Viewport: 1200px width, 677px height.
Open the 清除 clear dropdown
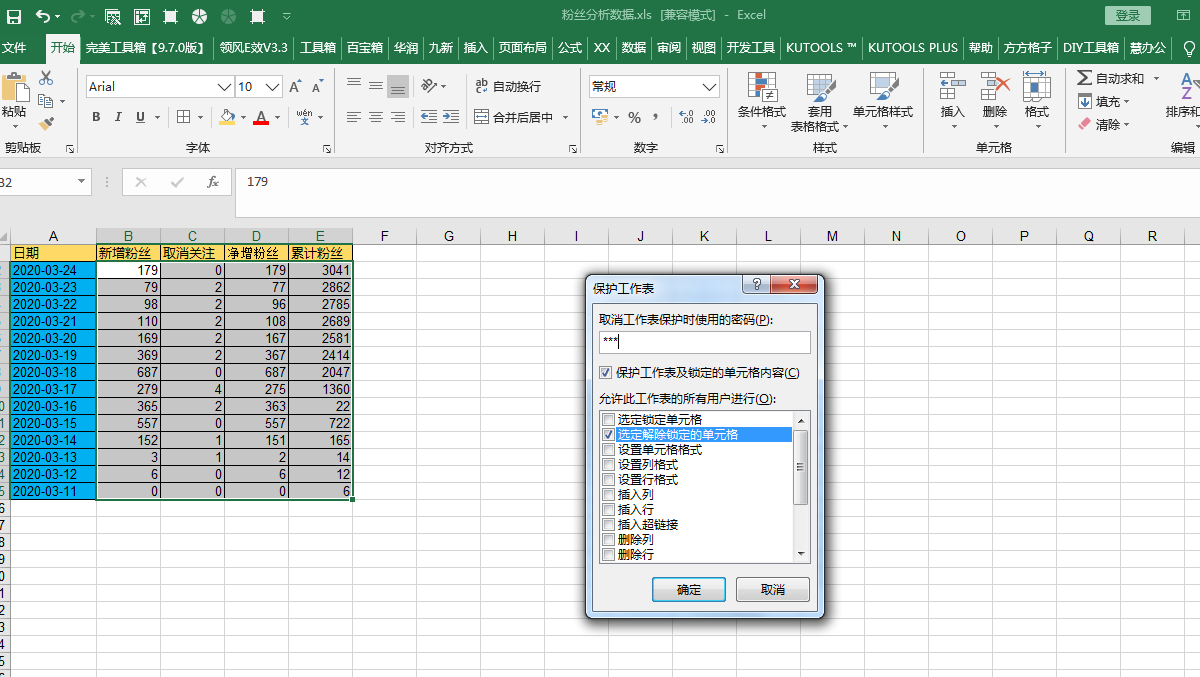pyautogui.click(x=1126, y=125)
